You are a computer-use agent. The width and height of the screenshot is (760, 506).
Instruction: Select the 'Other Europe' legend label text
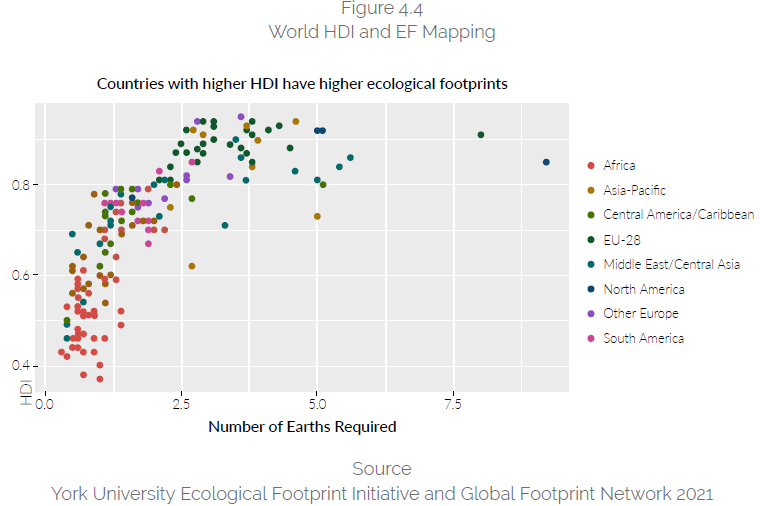640,314
